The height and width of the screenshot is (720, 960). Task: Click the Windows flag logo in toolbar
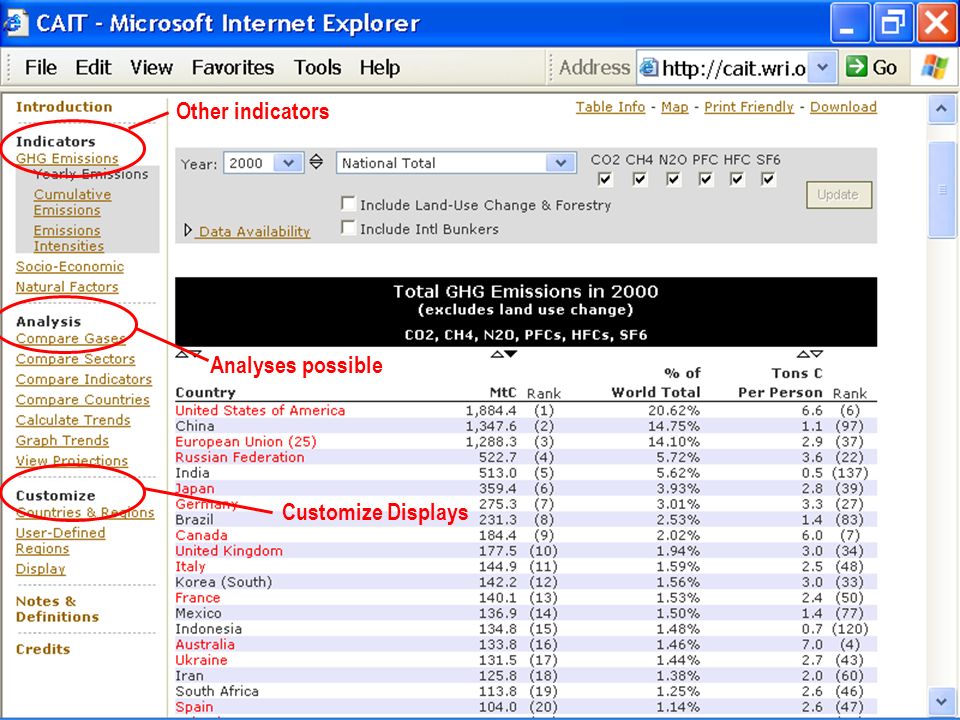935,67
